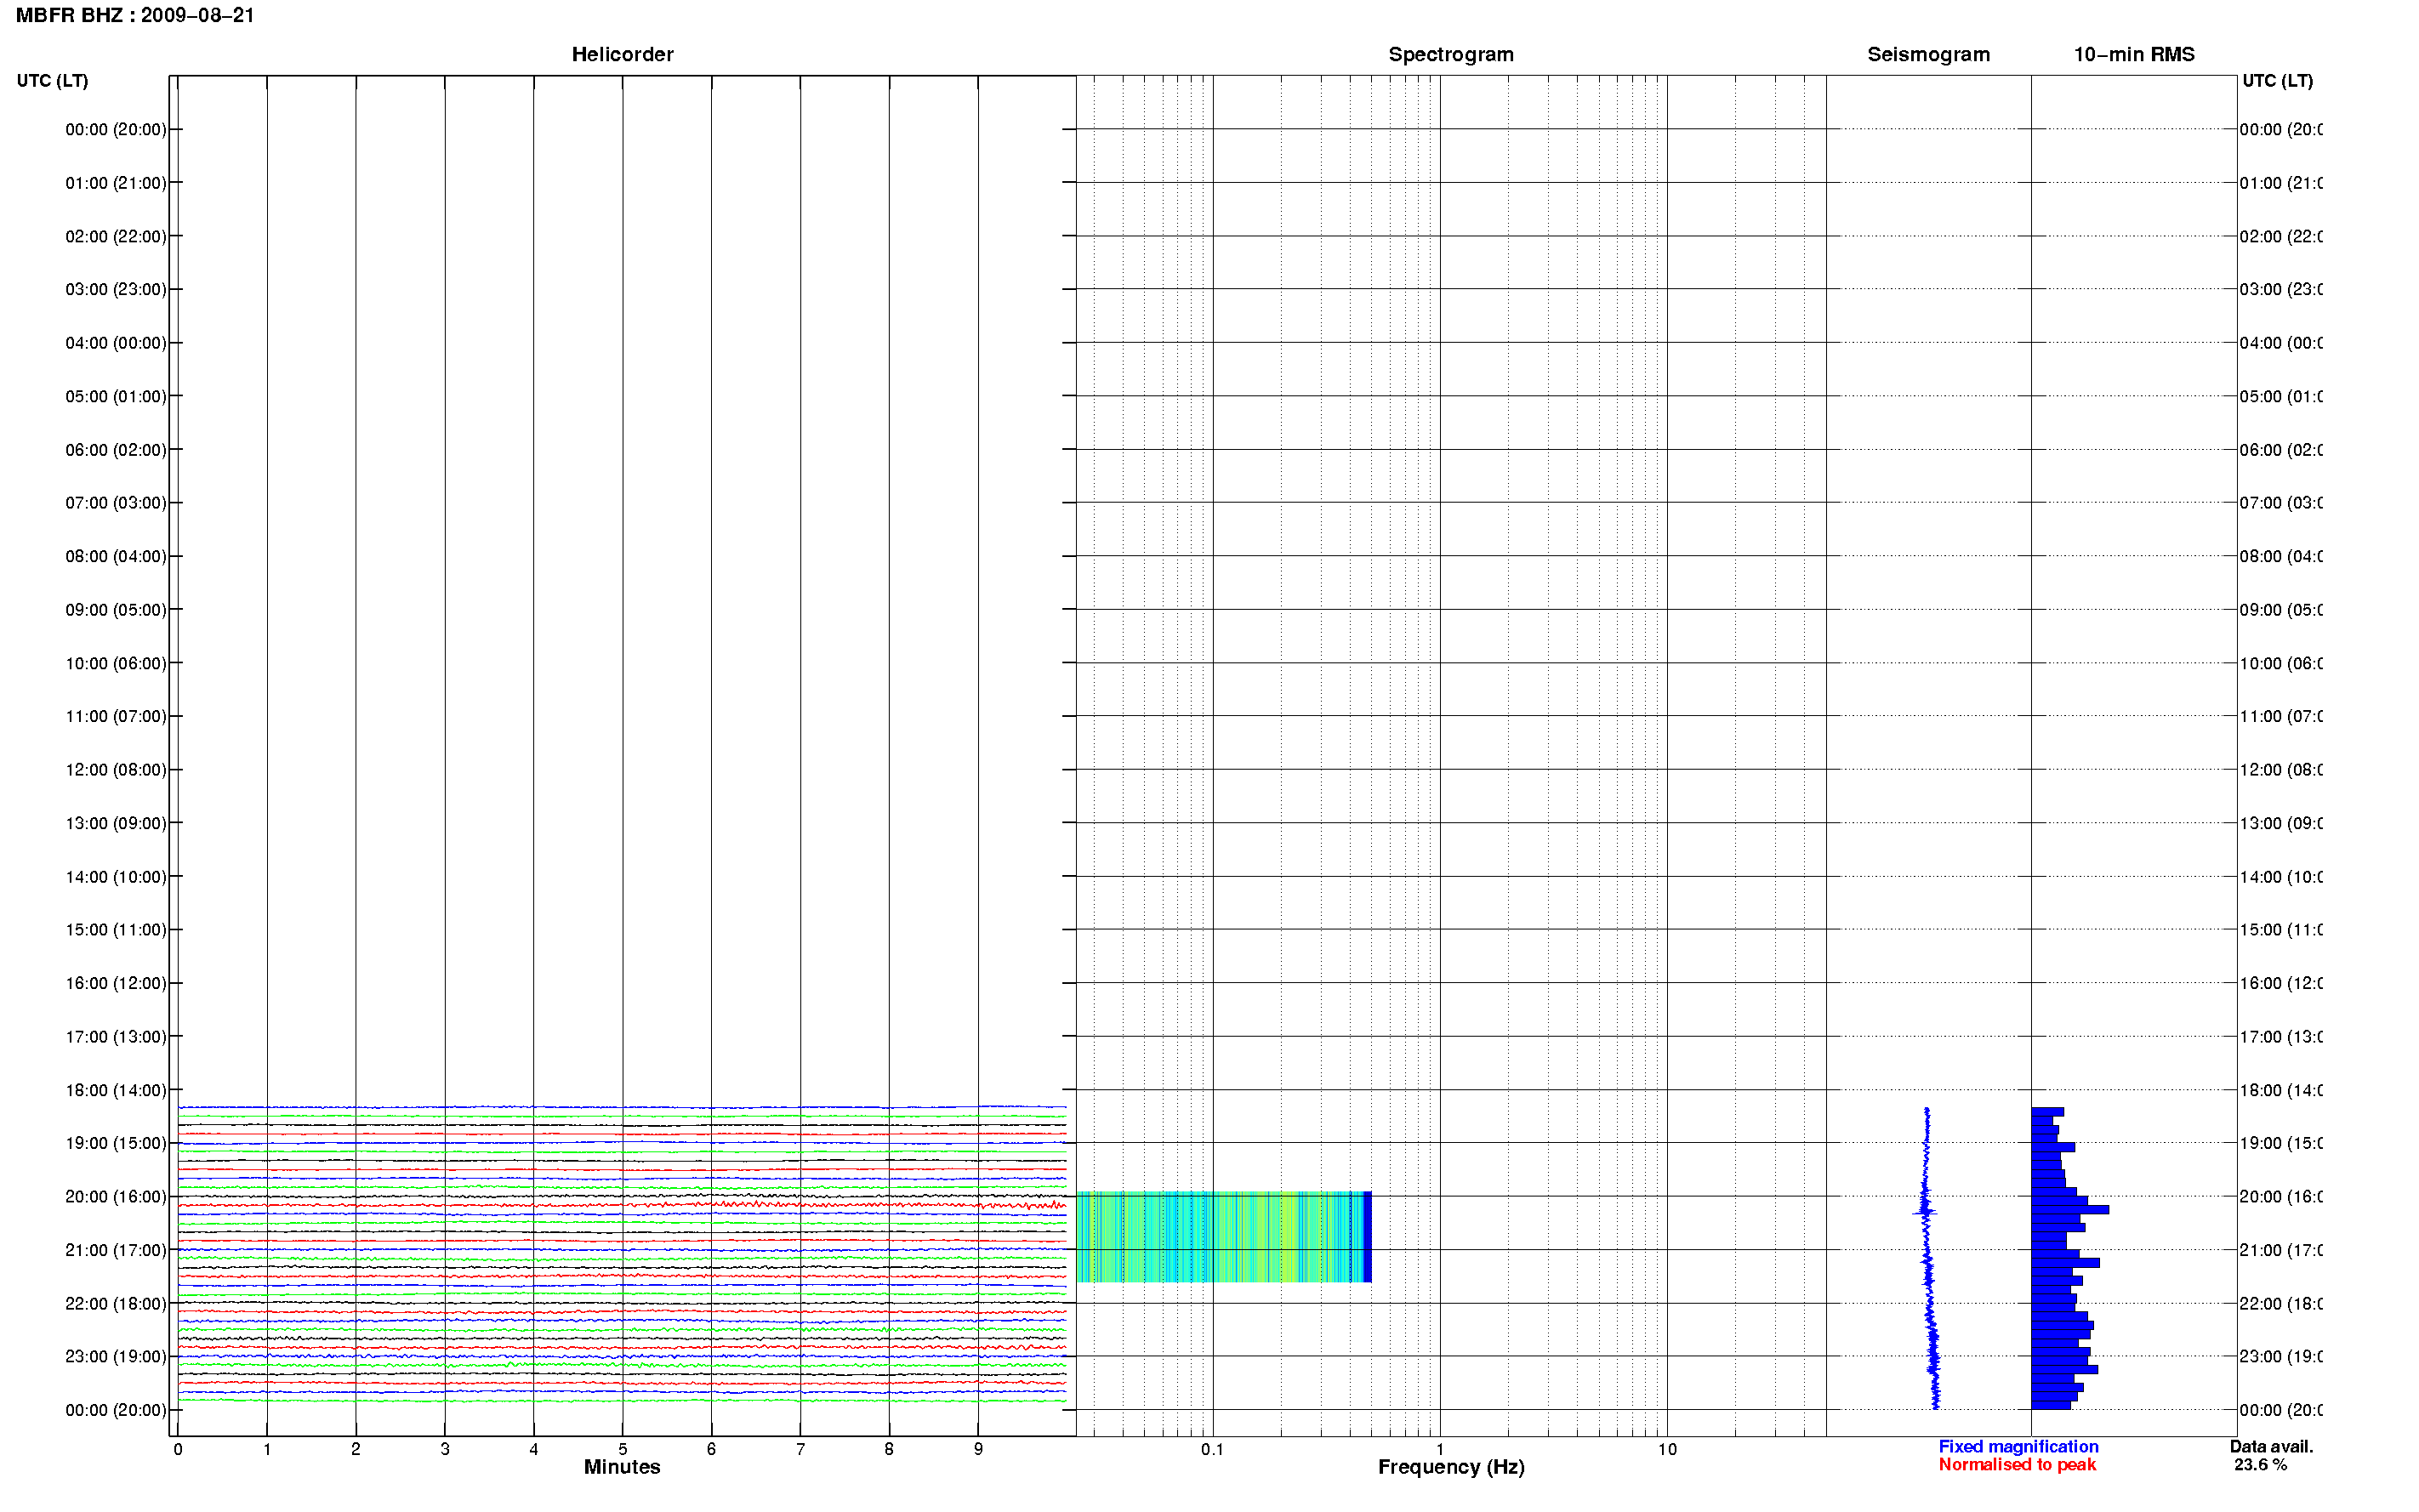
Task: Click the '5' minutes tick label
Action: pyautogui.click(x=622, y=1449)
